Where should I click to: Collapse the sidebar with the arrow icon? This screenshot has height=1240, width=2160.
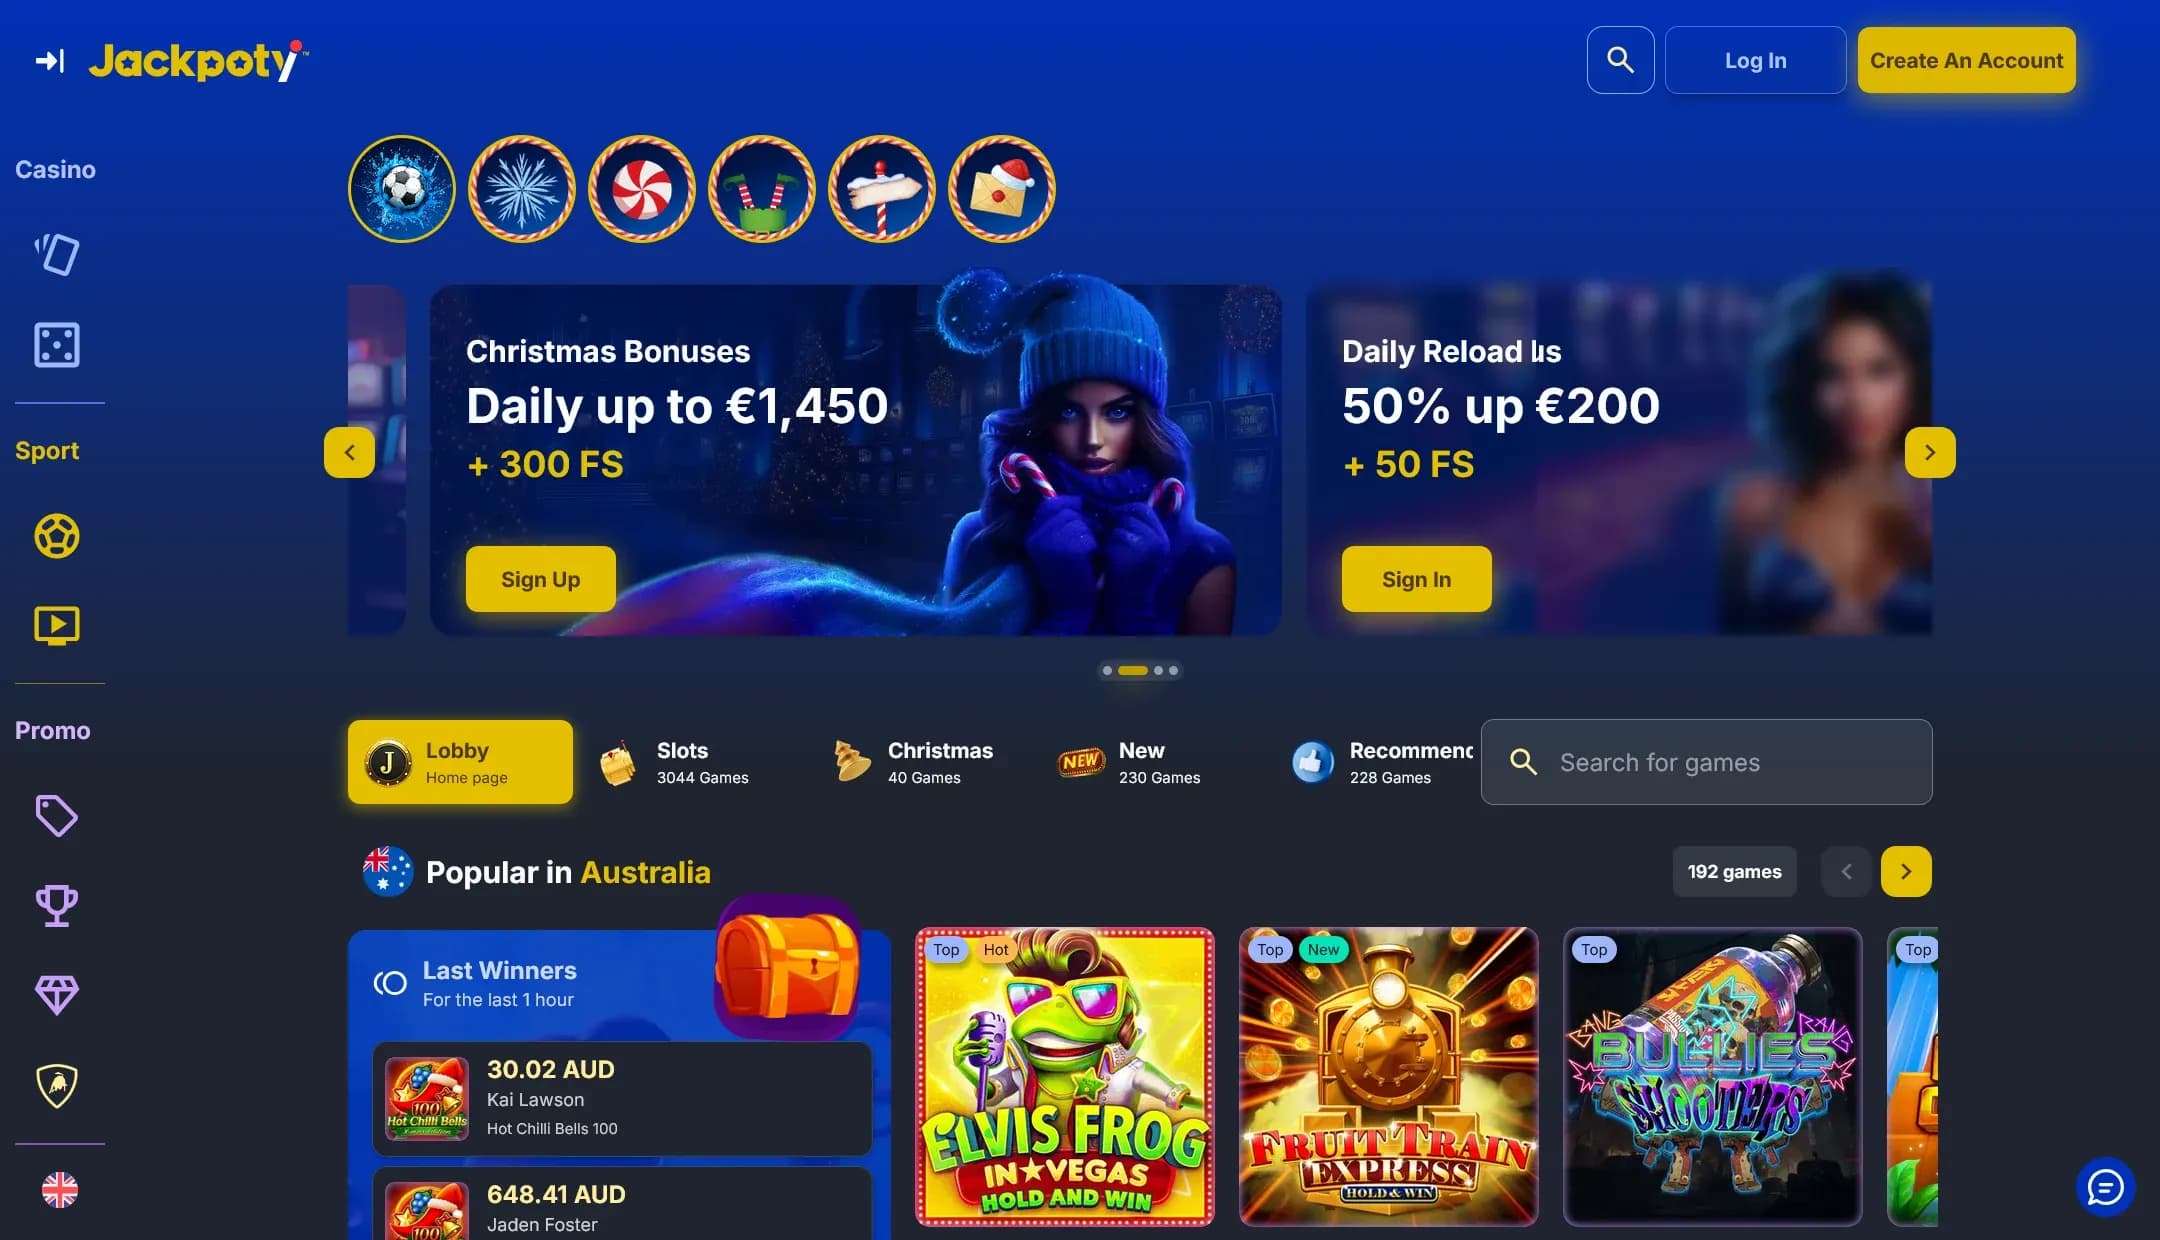point(50,61)
